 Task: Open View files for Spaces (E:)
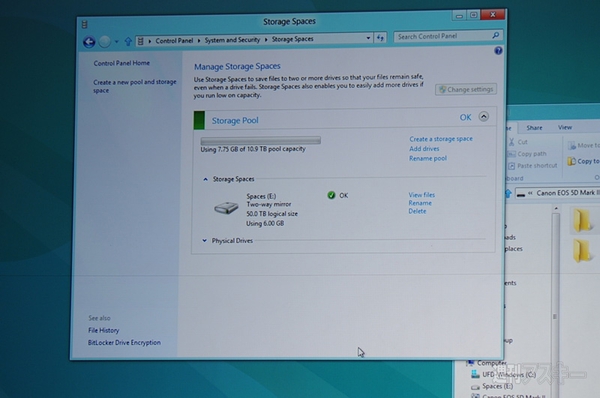(x=421, y=195)
